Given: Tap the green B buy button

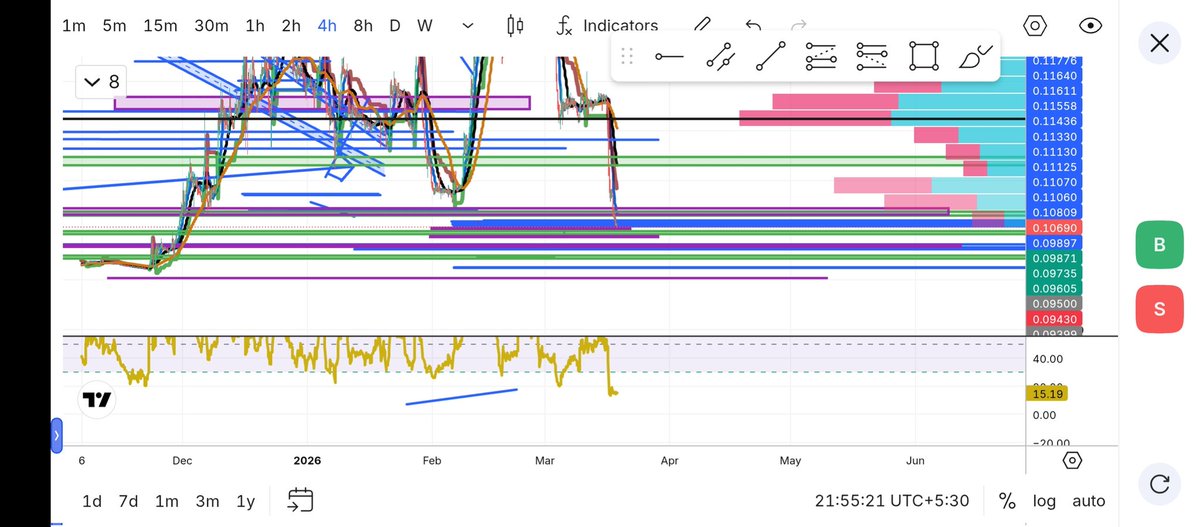Looking at the screenshot, I should coord(1159,245).
